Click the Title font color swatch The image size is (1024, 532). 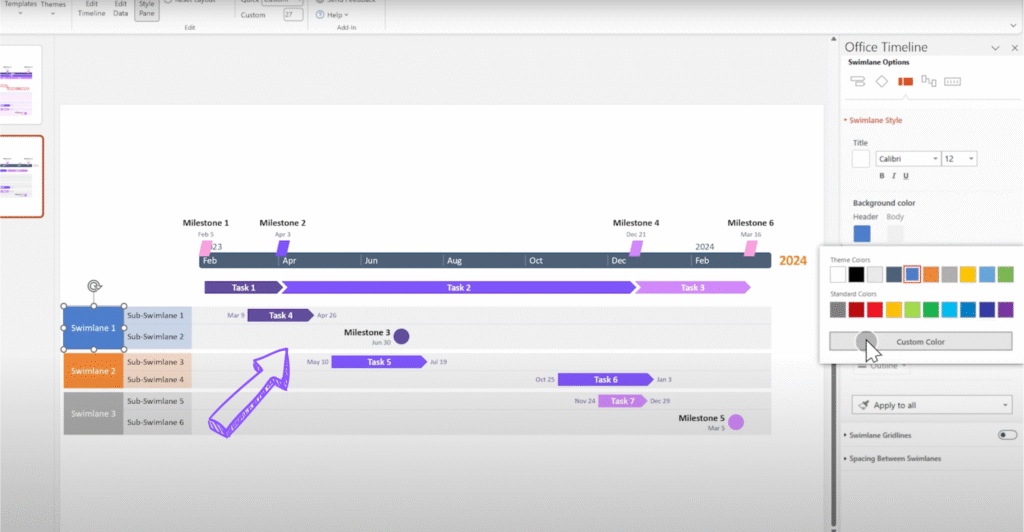pyautogui.click(x=861, y=159)
